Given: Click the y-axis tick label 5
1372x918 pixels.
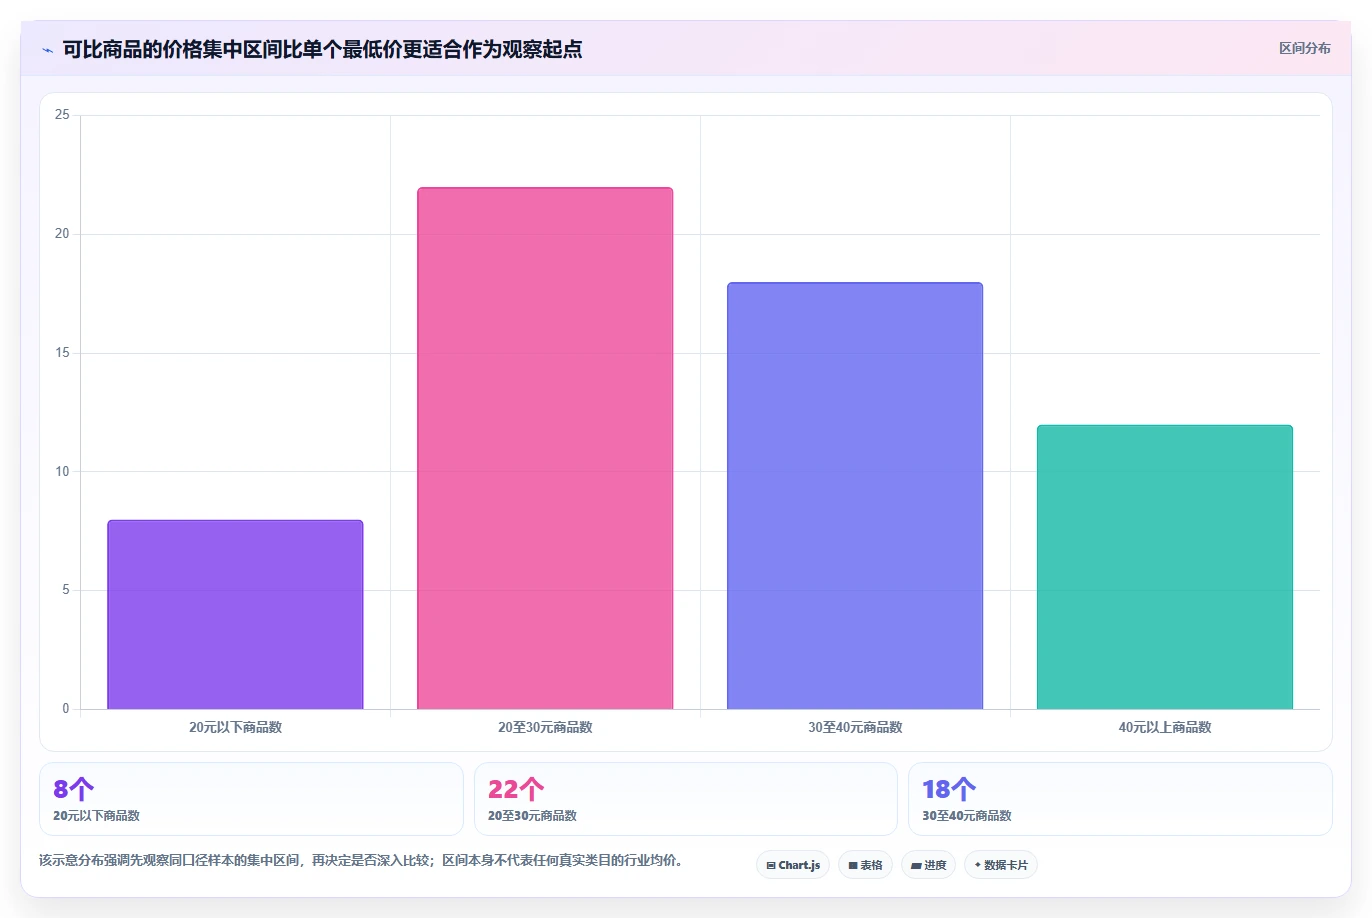Looking at the screenshot, I should click(66, 590).
